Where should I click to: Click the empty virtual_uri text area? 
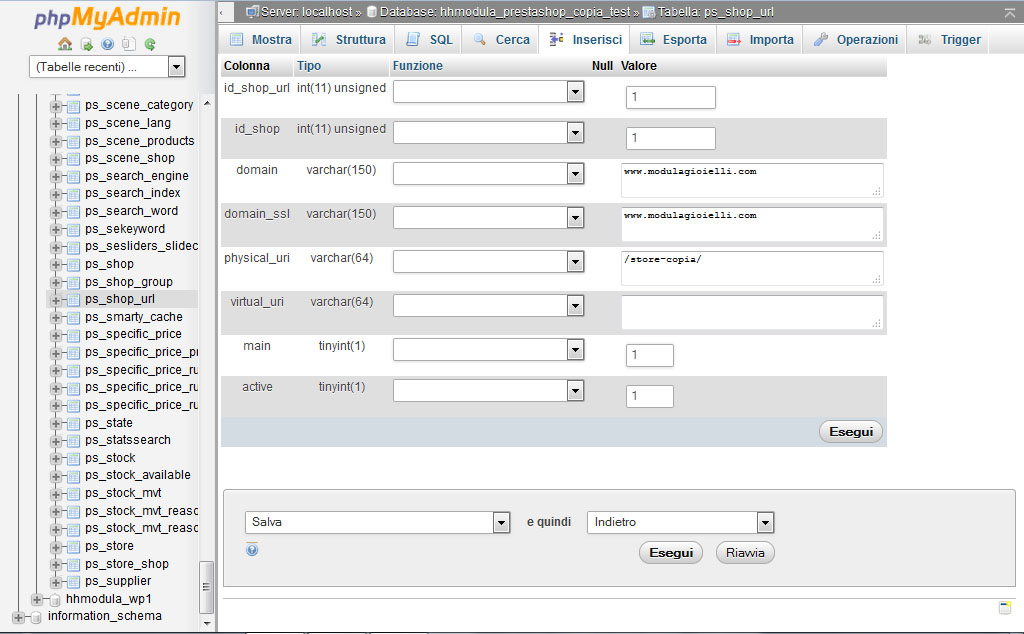coord(752,312)
